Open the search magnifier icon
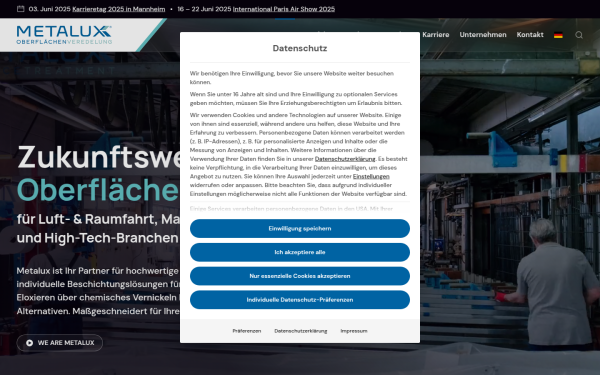The image size is (600, 375). [579, 35]
